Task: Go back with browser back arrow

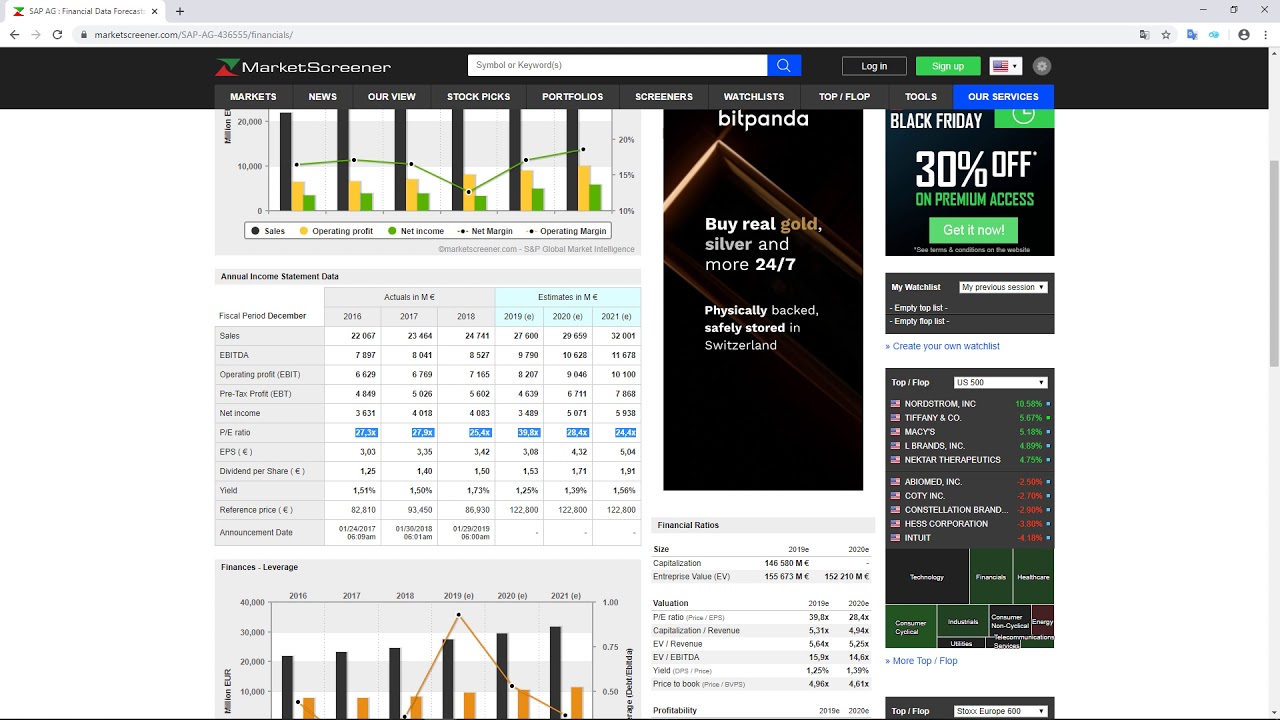Action: [14, 34]
